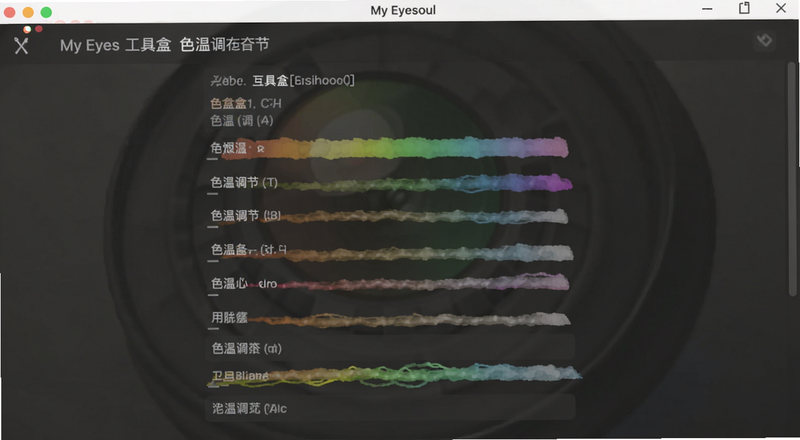
Task: Click the red close traffic light button
Action: 9,12
